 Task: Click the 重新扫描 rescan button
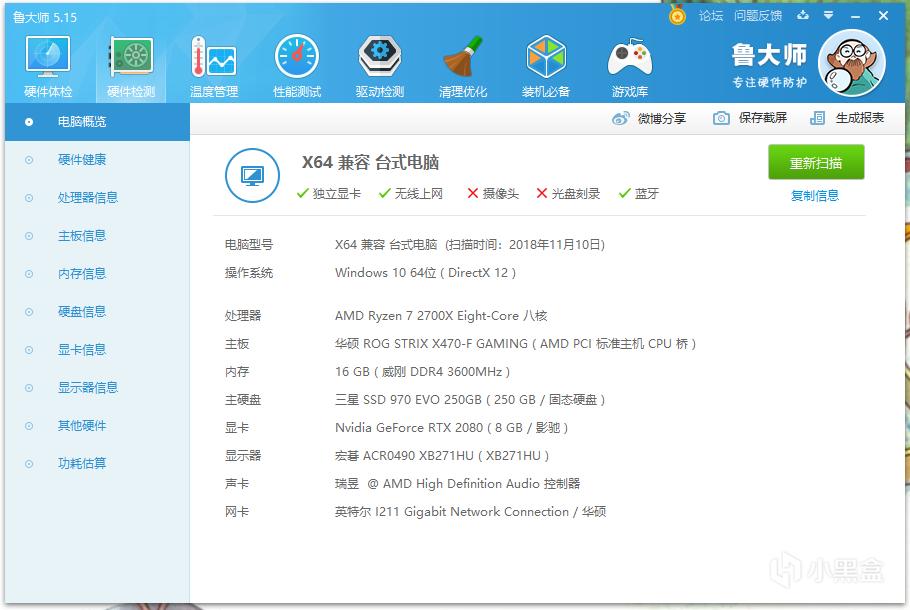point(816,163)
